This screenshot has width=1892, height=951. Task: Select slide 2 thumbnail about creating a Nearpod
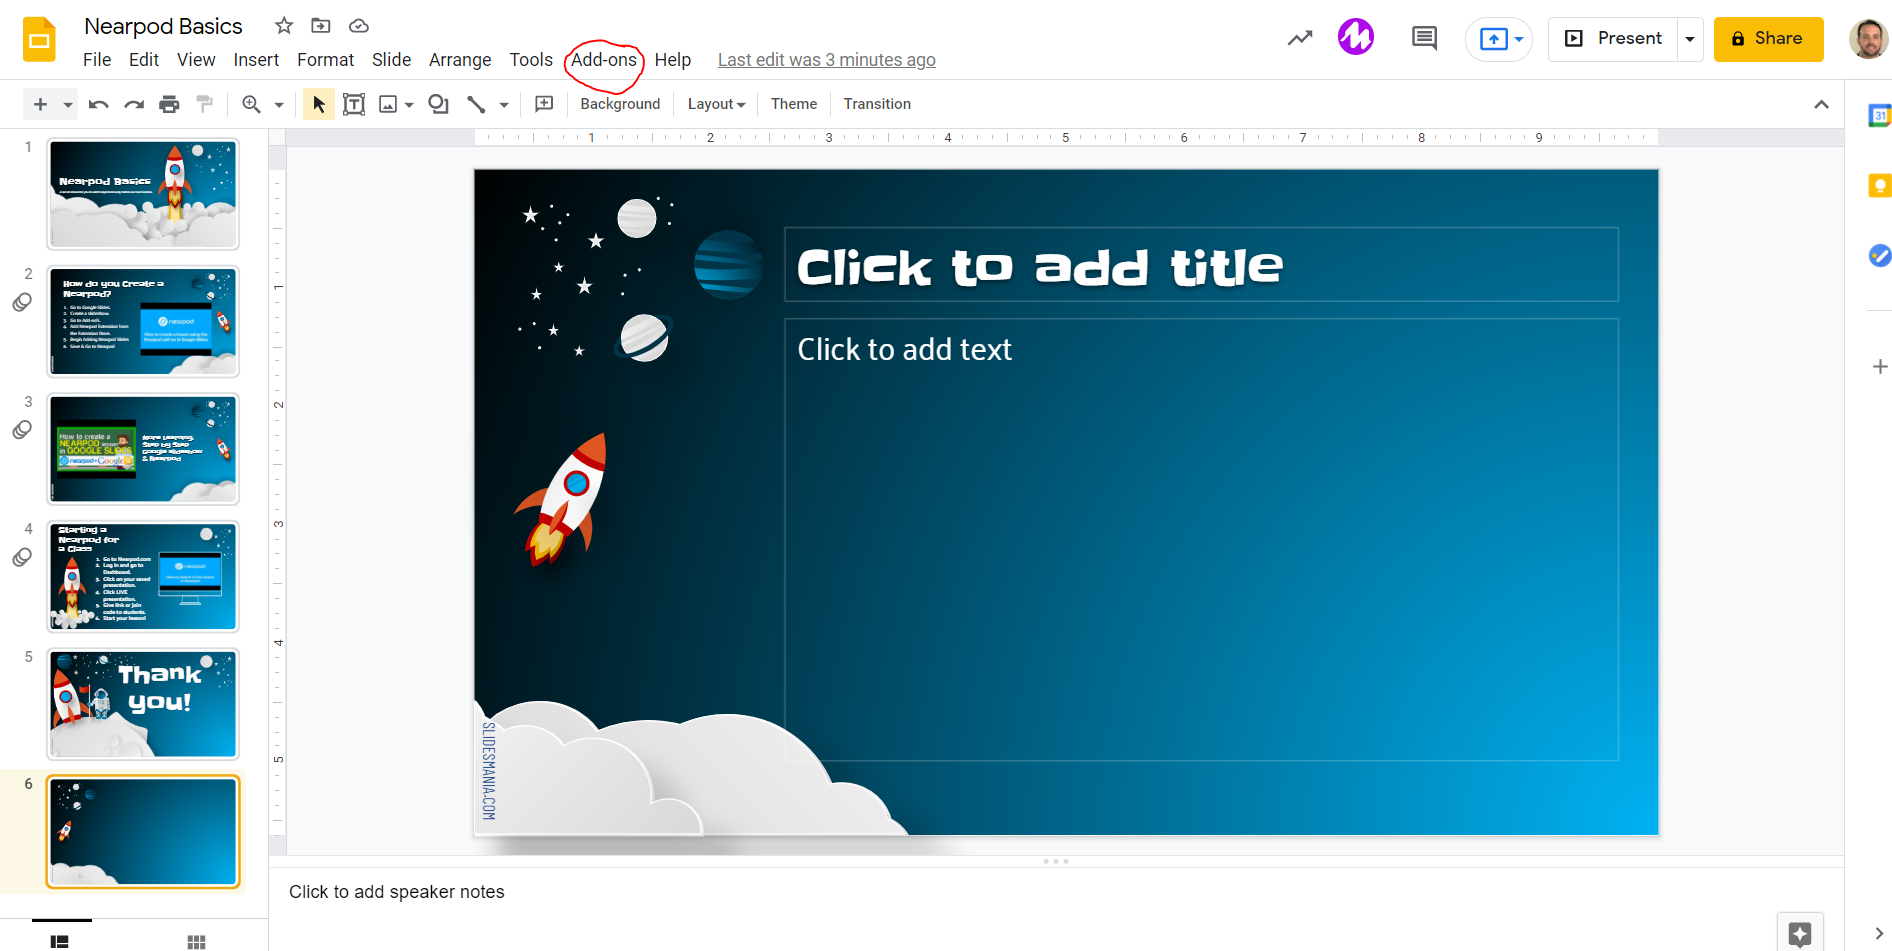pos(143,321)
